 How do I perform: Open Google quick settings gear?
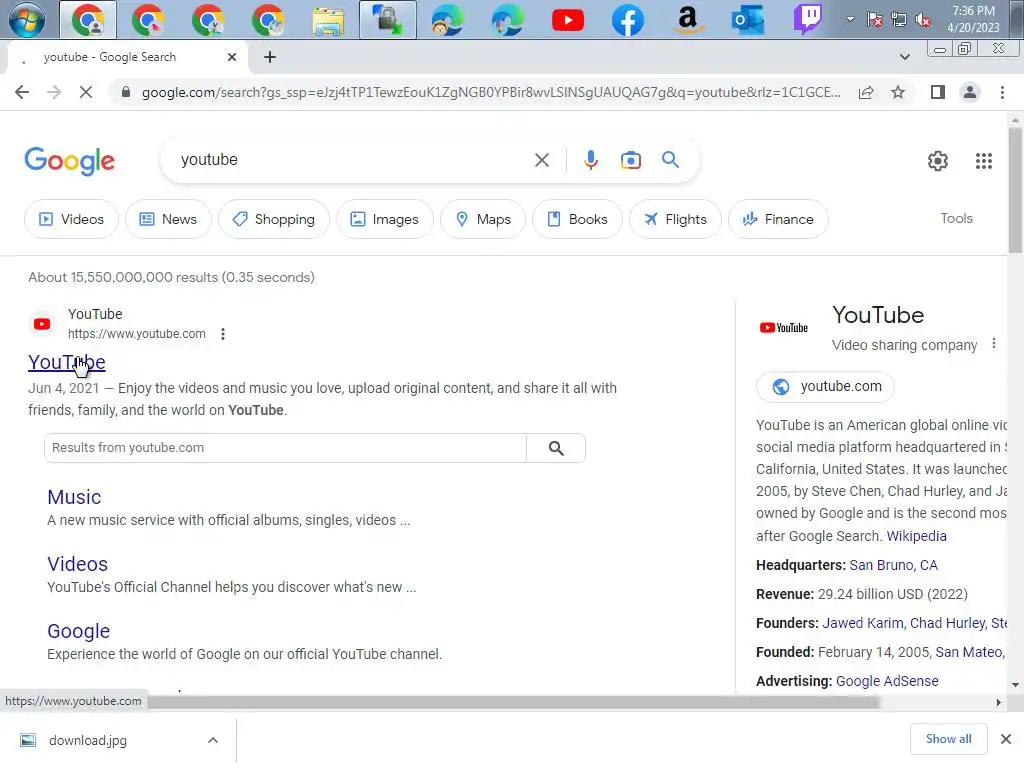click(937, 161)
